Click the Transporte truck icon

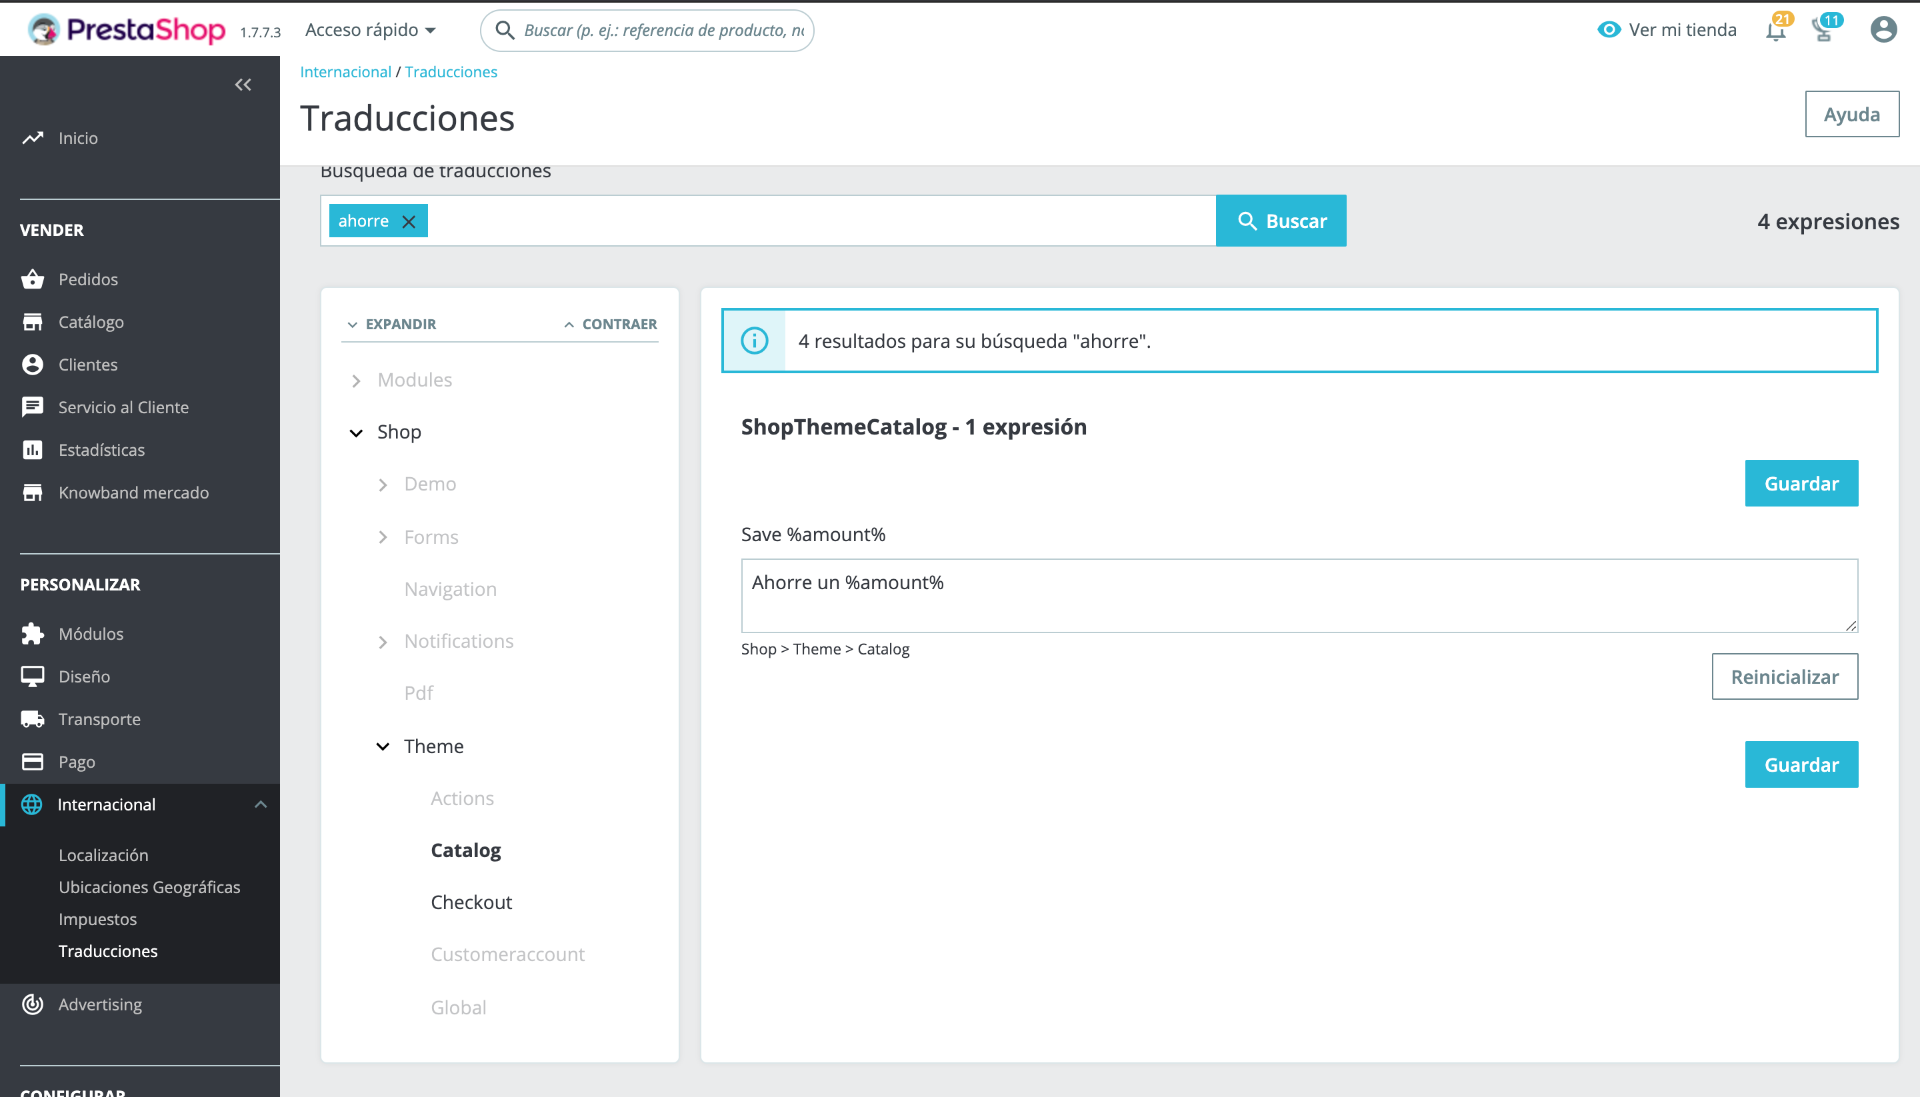[33, 719]
